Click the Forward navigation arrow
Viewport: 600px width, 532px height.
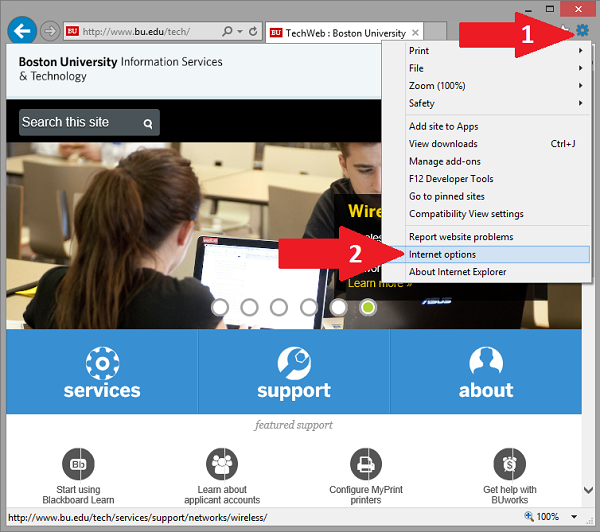click(50, 31)
